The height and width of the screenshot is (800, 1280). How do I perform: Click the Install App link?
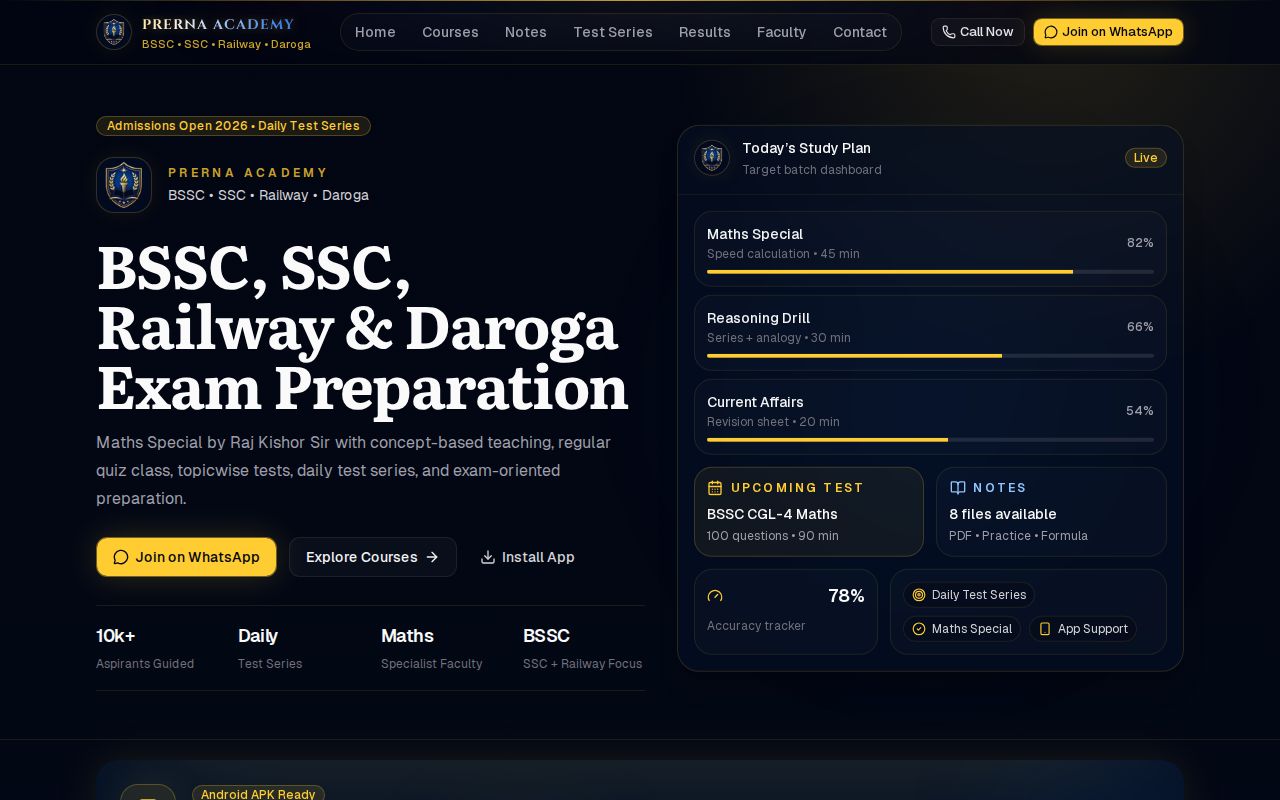click(x=527, y=557)
